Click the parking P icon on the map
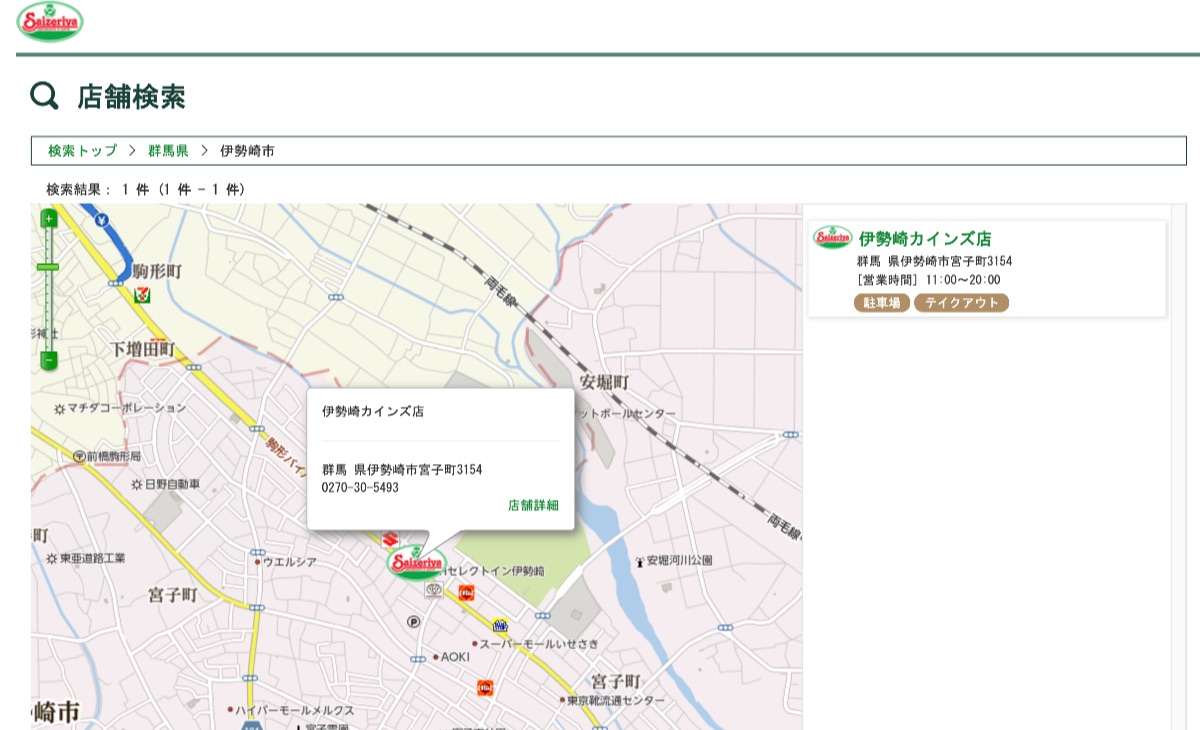Screen dimensions: 1200x730 (x=414, y=622)
